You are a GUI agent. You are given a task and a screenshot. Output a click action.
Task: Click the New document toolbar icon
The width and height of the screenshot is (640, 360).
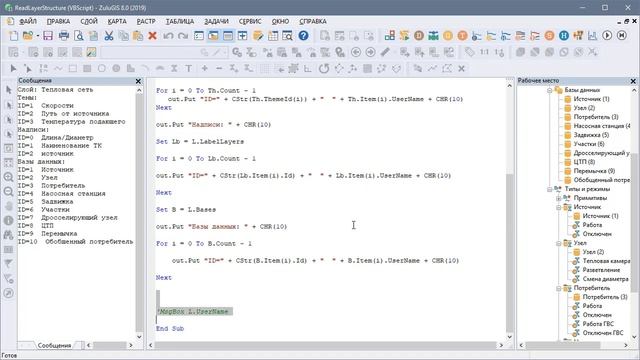[13, 36]
